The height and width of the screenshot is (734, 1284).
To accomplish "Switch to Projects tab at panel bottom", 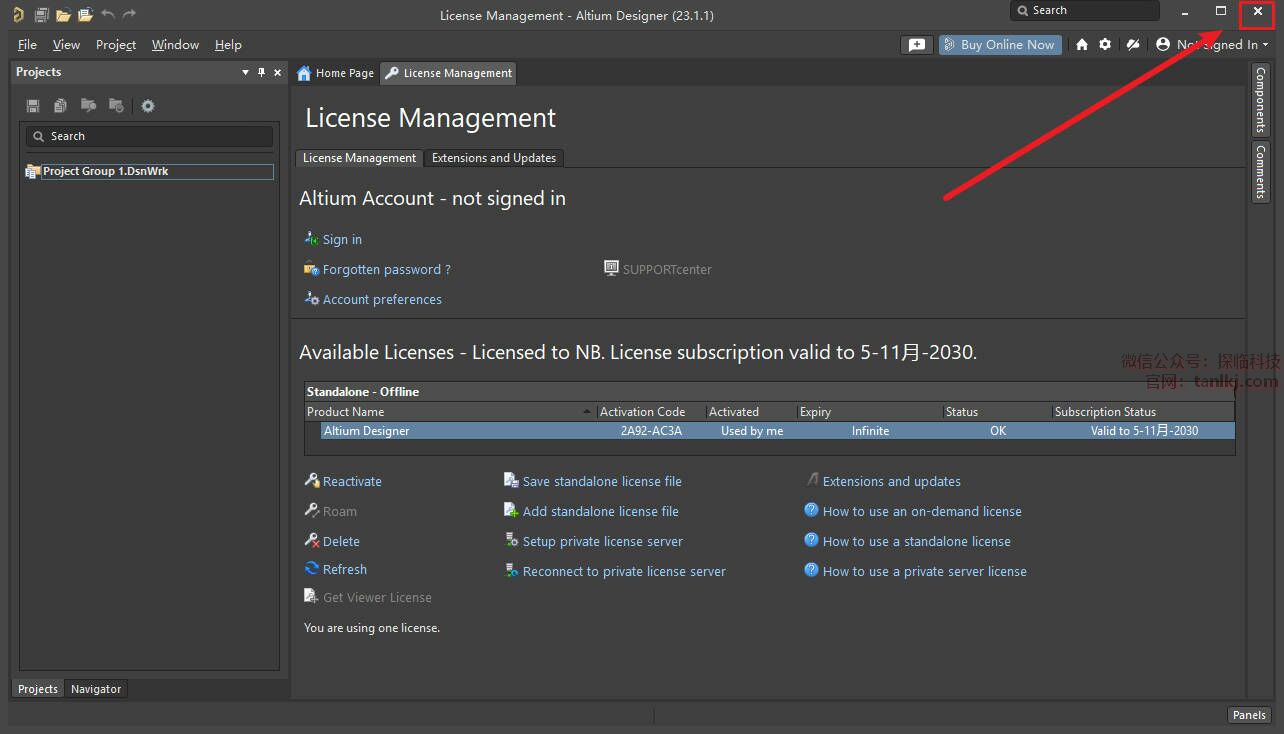I will (x=38, y=689).
